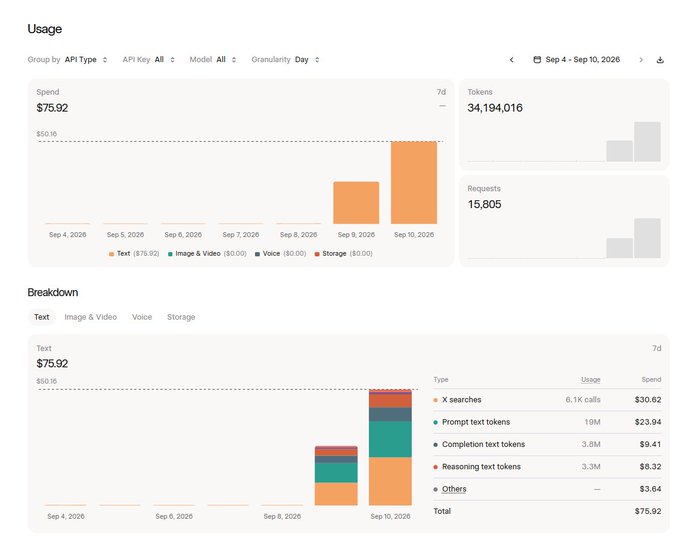Switch to the Storage breakdown tab
Image resolution: width=680 pixels, height=538 pixels.
tap(181, 317)
